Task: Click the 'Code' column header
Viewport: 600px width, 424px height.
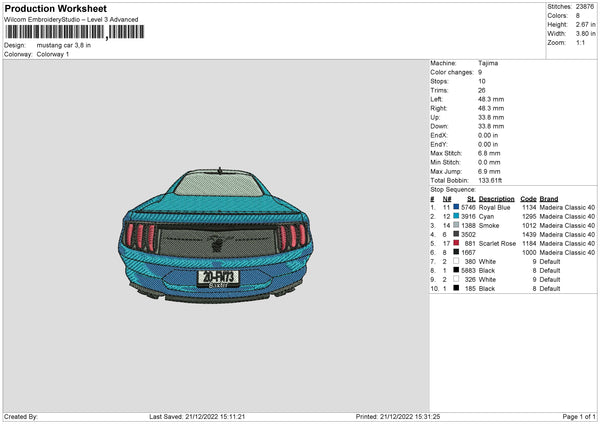Action: tap(528, 199)
